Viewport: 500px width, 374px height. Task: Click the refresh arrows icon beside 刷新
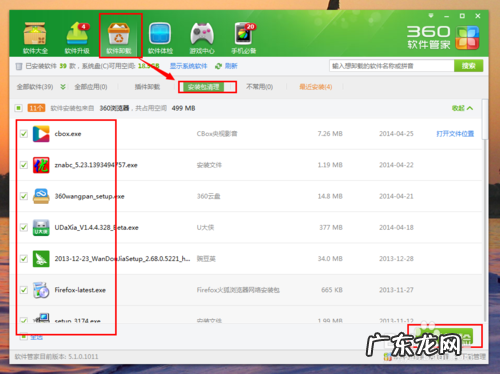pyautogui.click(x=218, y=66)
